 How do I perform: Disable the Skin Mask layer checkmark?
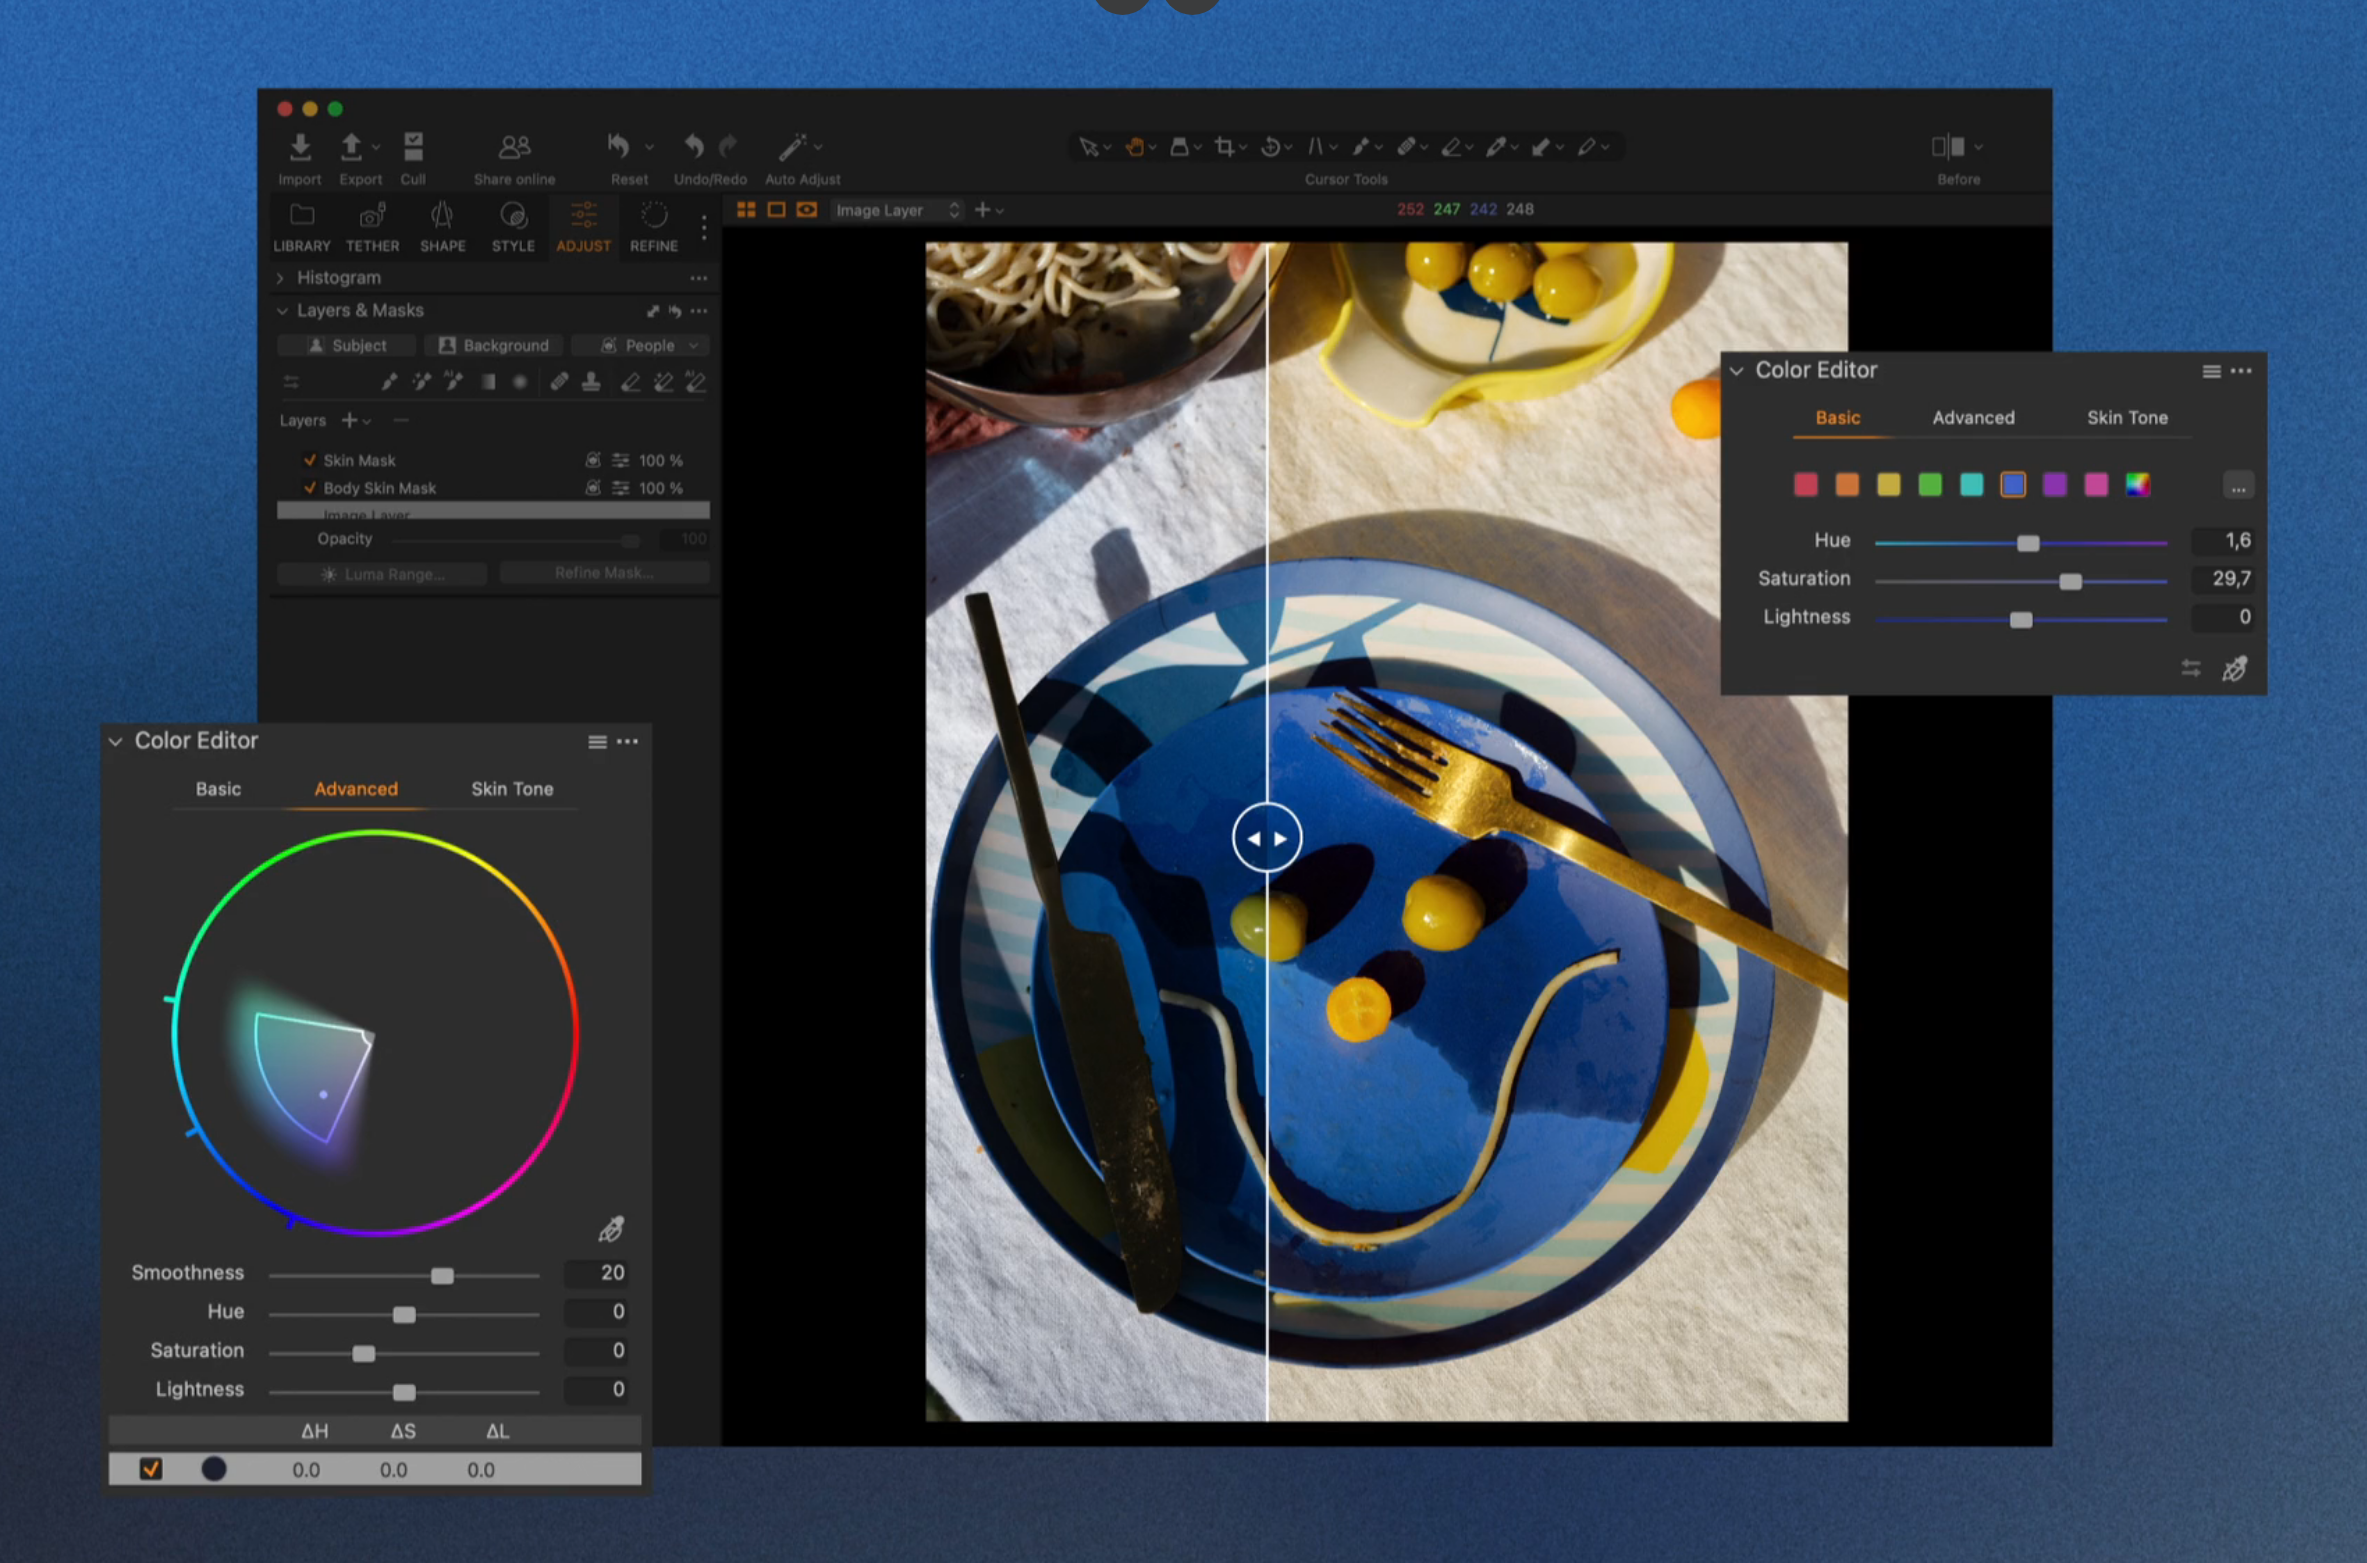309,460
